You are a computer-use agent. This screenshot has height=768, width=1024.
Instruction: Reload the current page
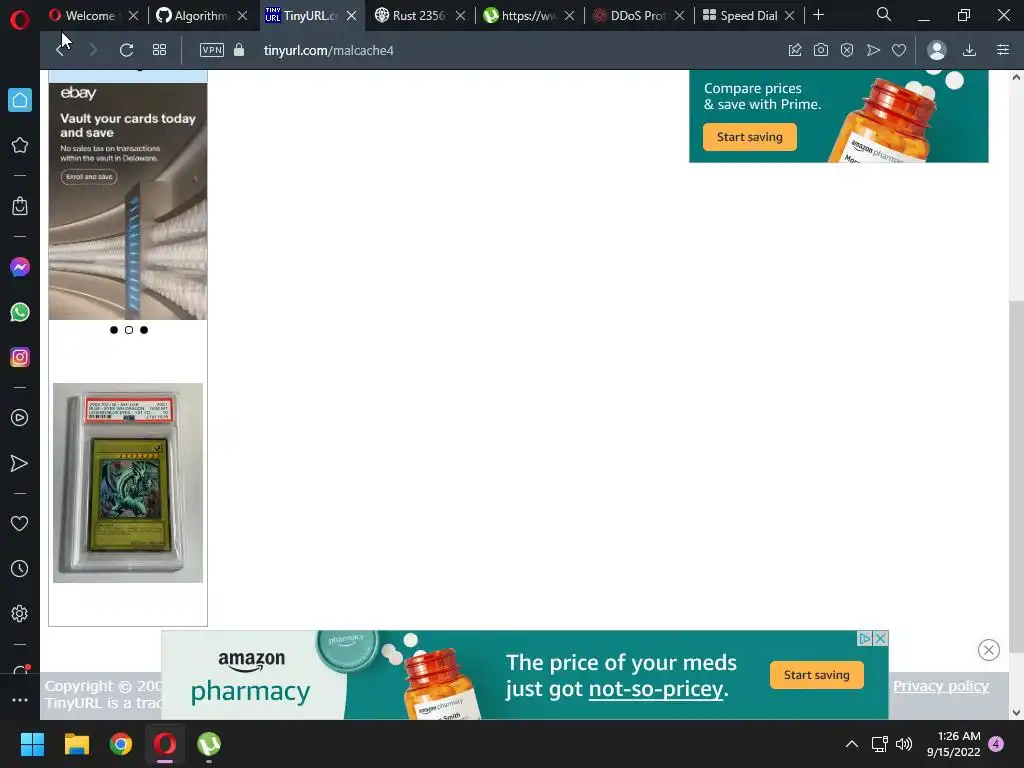[126, 50]
